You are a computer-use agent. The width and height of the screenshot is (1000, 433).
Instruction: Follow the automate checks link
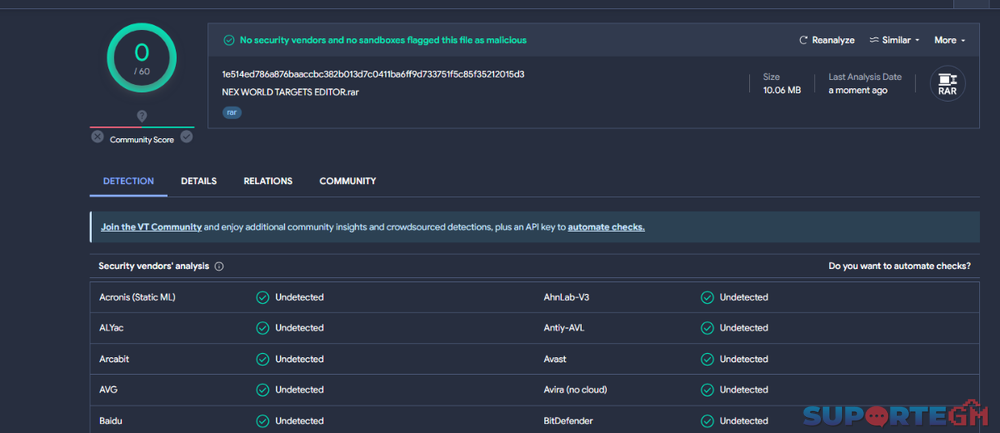606,227
